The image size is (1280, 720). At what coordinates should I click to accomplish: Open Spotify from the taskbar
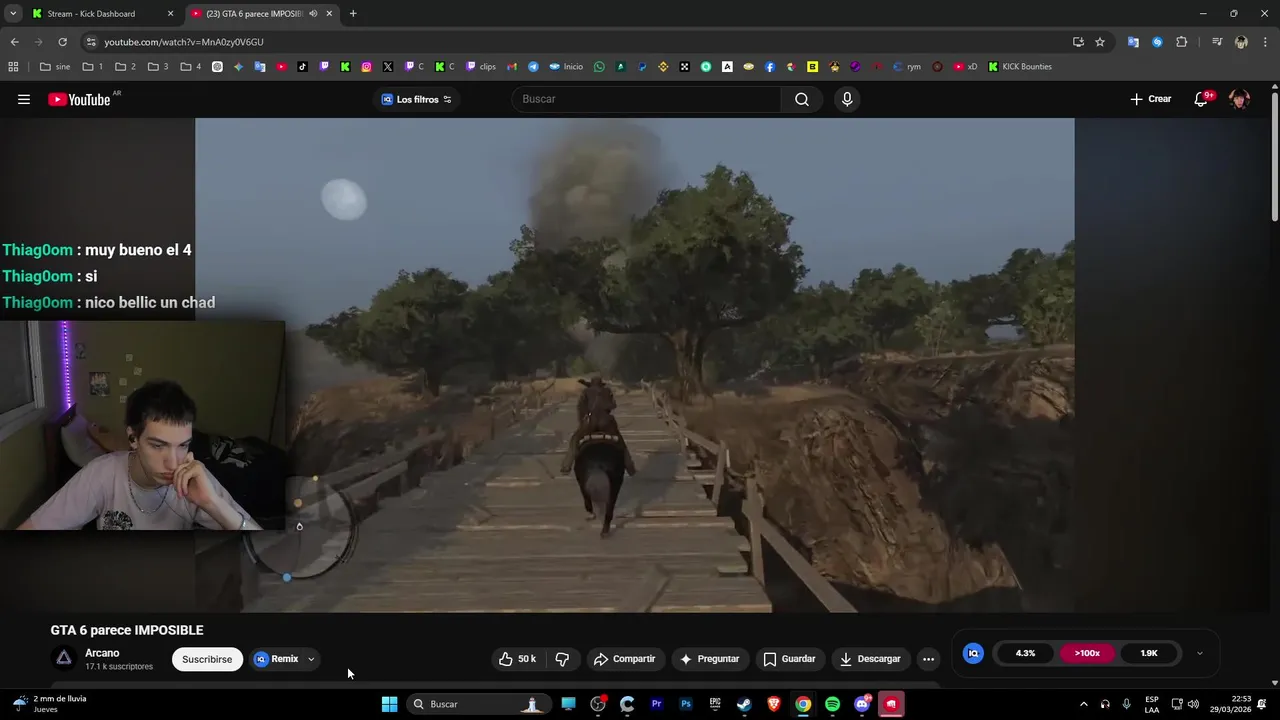click(x=832, y=704)
